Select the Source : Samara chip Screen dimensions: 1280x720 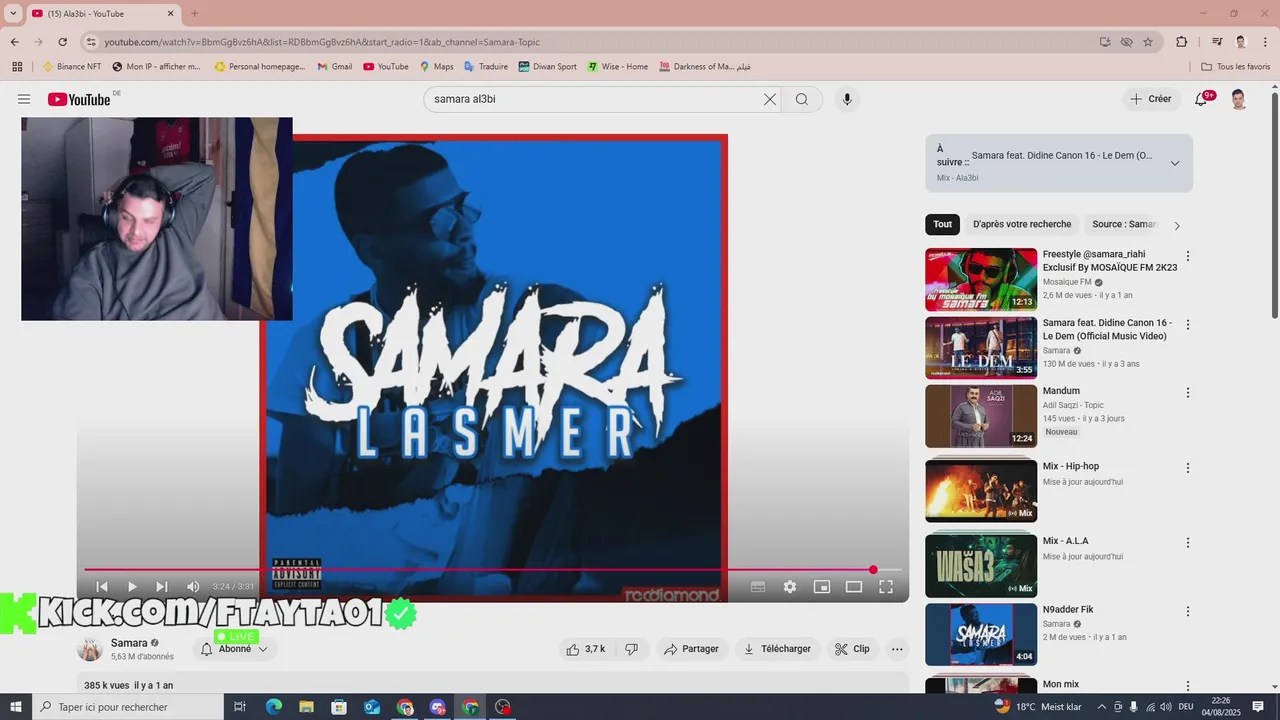[x=1124, y=224]
